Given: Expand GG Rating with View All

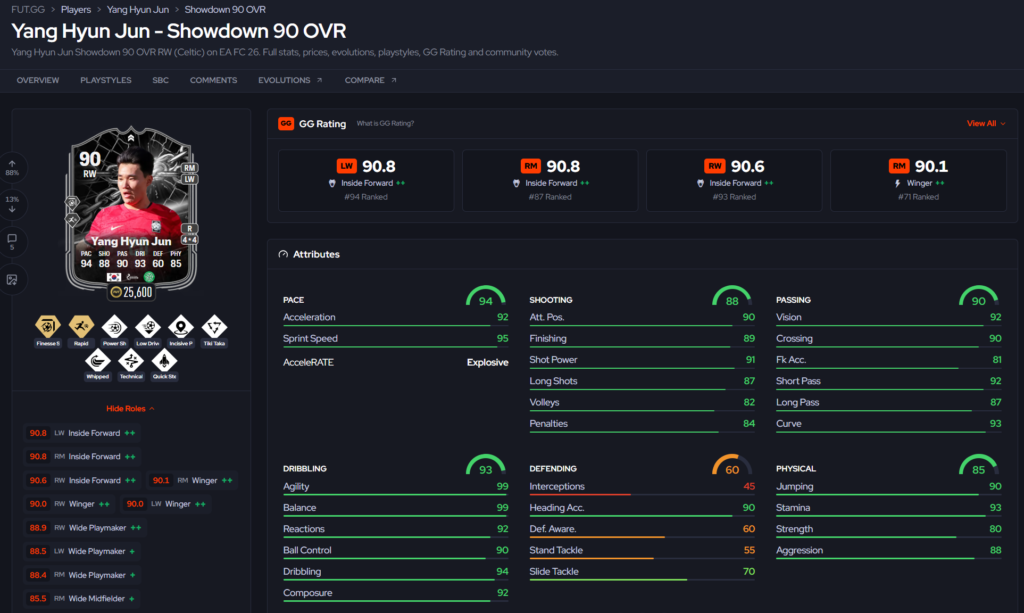Looking at the screenshot, I should click(x=986, y=123).
